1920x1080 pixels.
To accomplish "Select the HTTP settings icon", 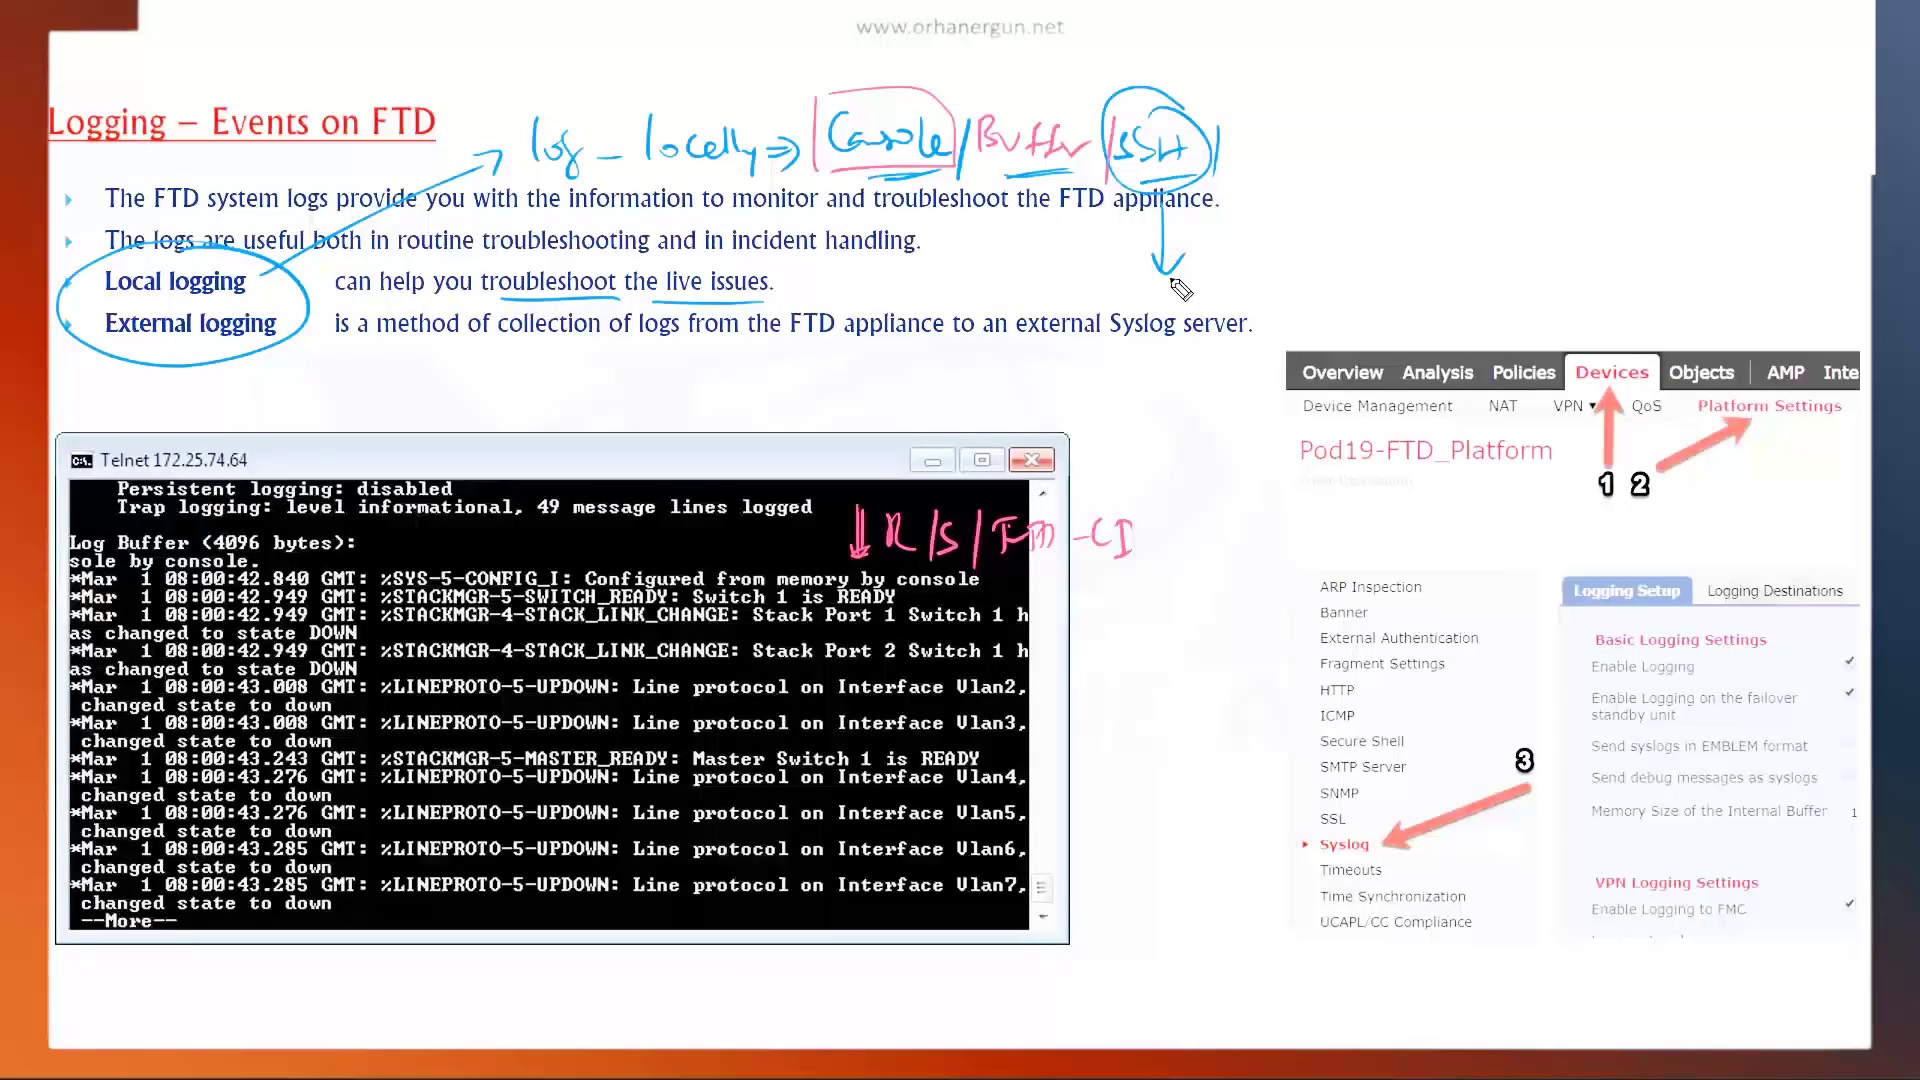I will [1336, 688].
